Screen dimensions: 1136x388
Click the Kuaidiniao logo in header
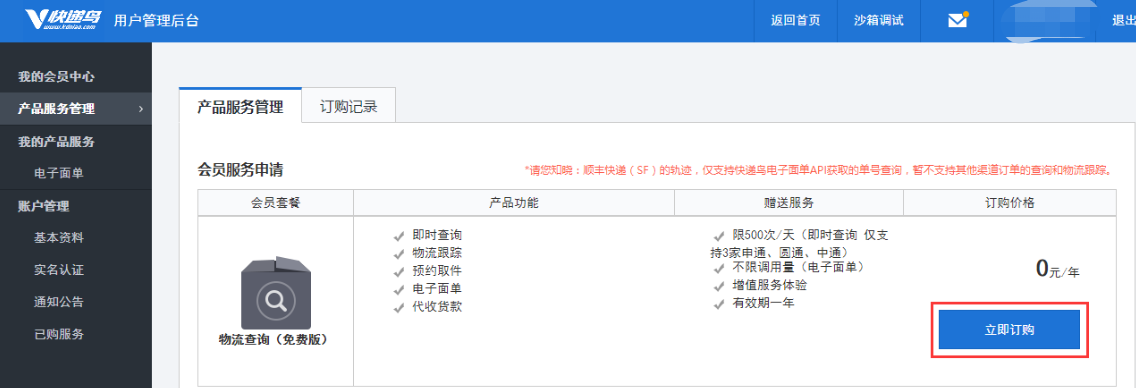[63, 20]
